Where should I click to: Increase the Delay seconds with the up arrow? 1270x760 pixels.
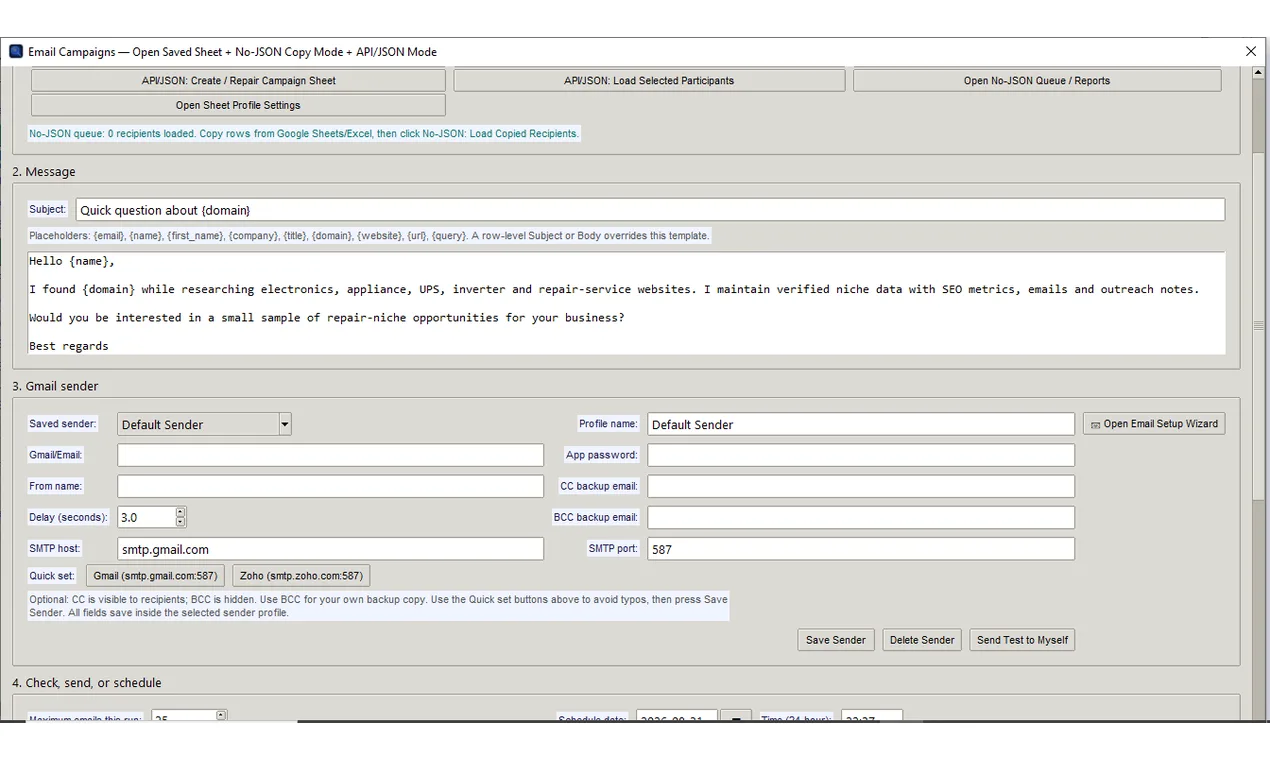[180, 512]
